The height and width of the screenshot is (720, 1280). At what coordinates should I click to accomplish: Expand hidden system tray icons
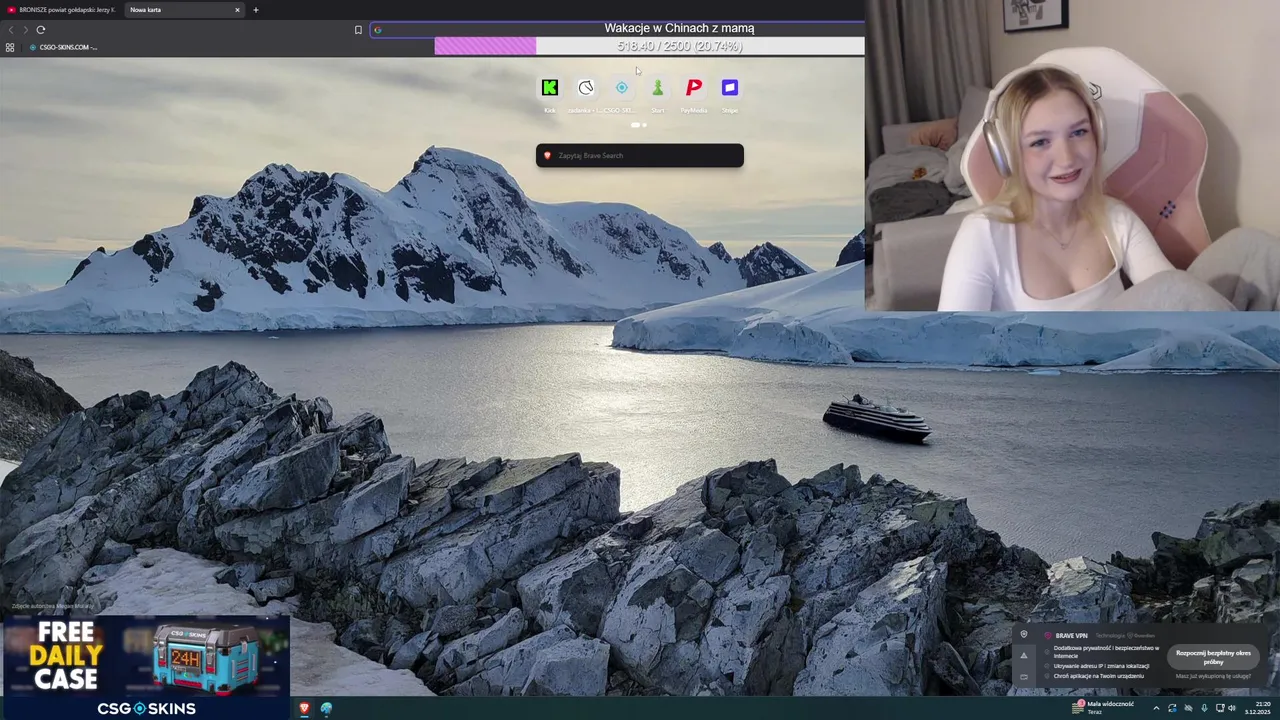click(x=1156, y=708)
